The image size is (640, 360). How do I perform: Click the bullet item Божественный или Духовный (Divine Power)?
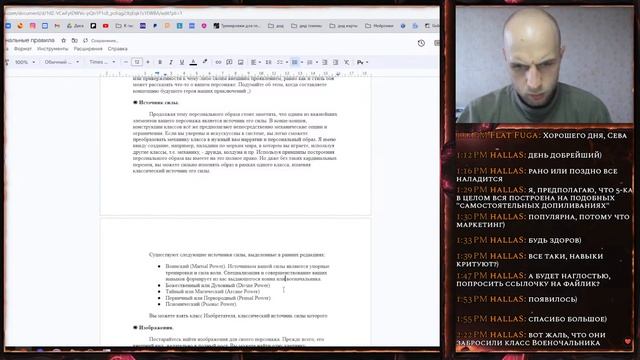(x=218, y=285)
